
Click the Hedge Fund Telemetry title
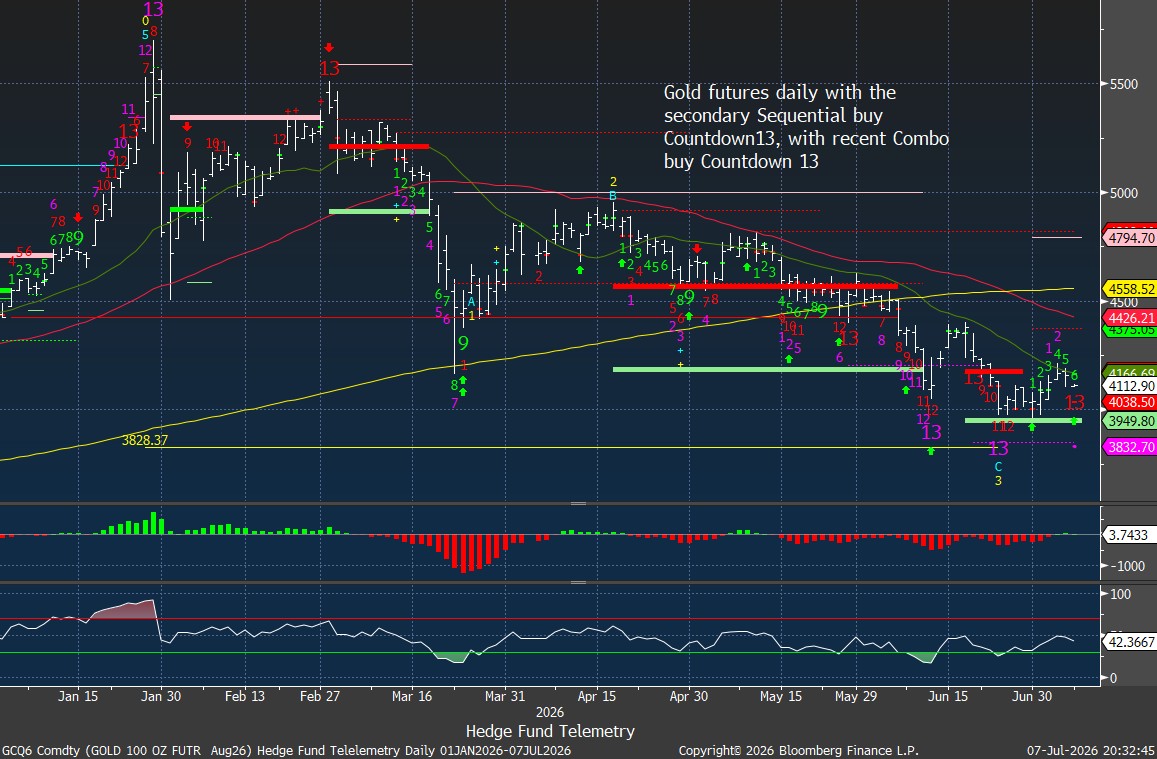[550, 731]
